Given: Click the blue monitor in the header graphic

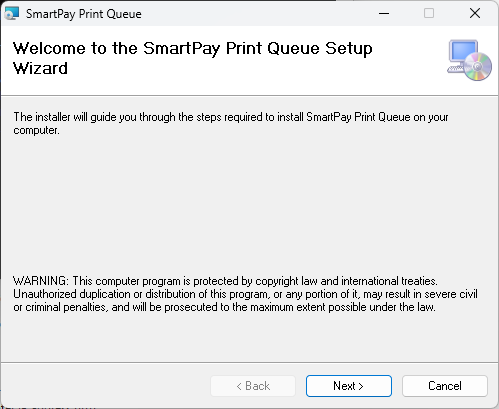Looking at the screenshot, I should pos(463,52).
